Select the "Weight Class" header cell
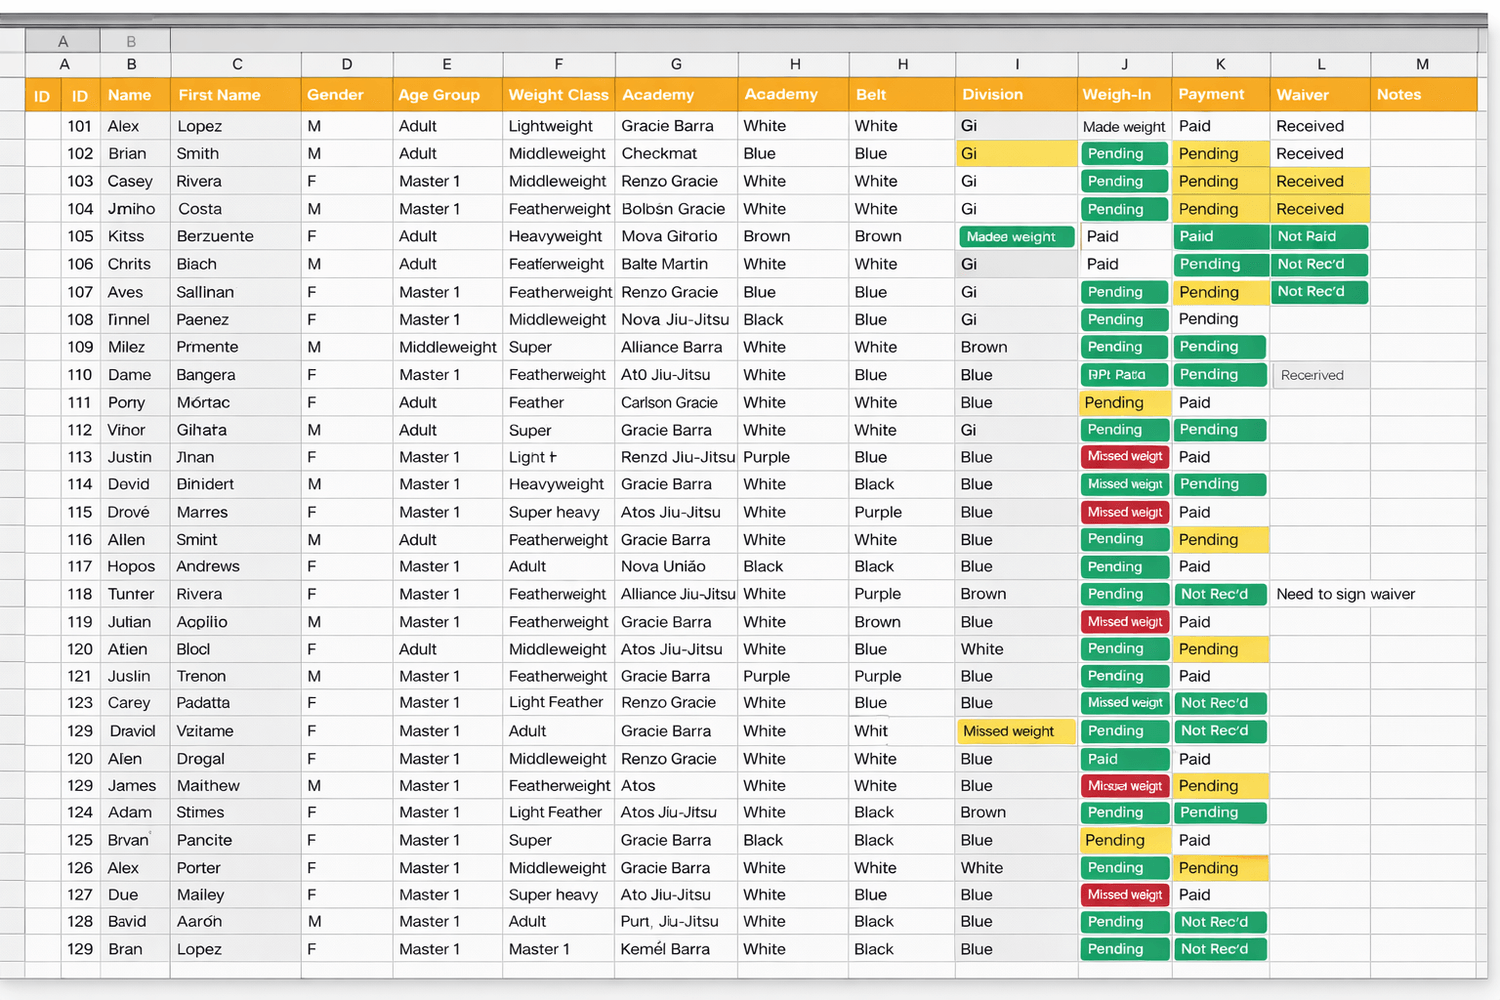 558,95
